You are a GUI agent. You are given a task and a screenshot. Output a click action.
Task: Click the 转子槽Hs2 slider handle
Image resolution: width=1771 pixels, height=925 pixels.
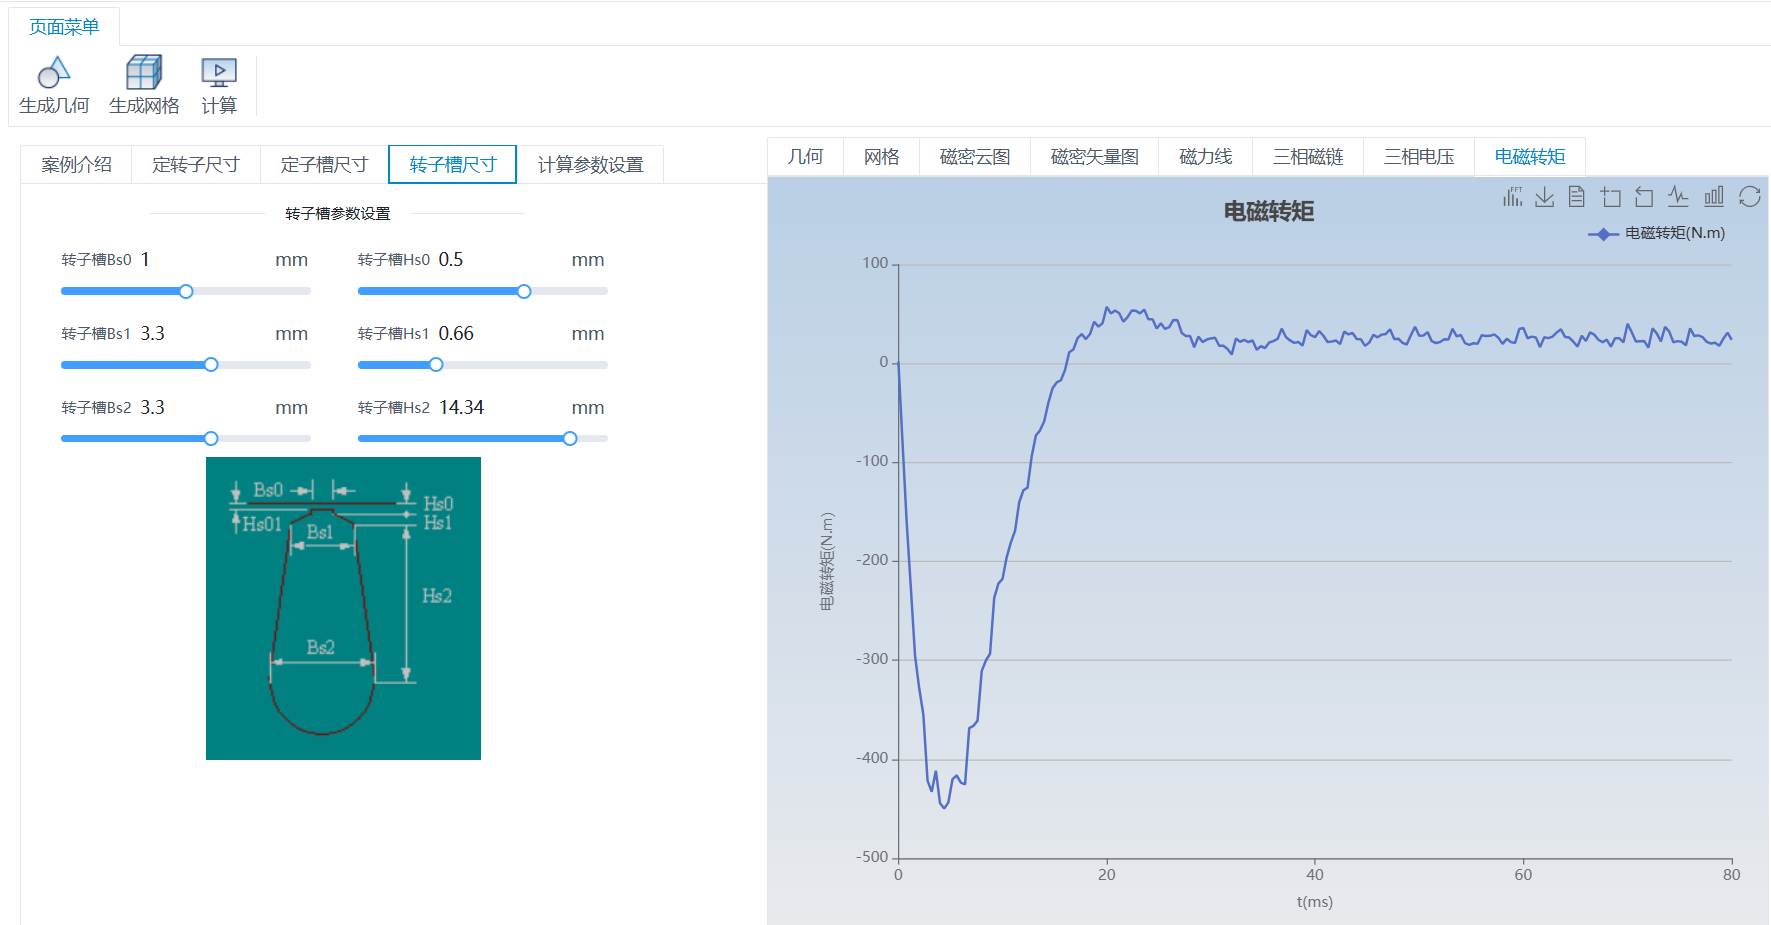pos(570,439)
